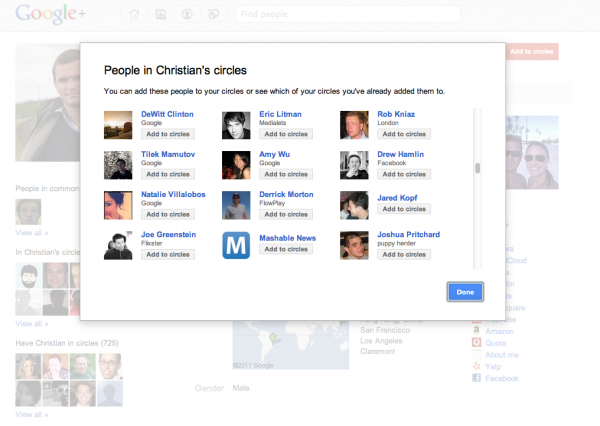Open the Google+ home stream icon

click(134, 14)
